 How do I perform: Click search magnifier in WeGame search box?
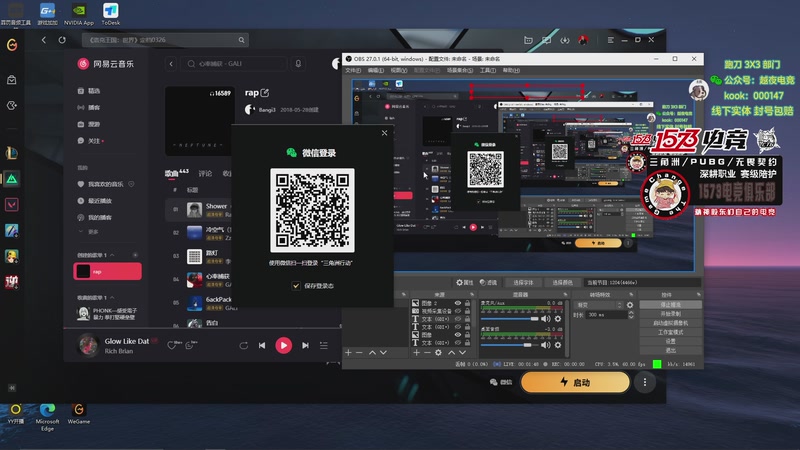pos(241,40)
